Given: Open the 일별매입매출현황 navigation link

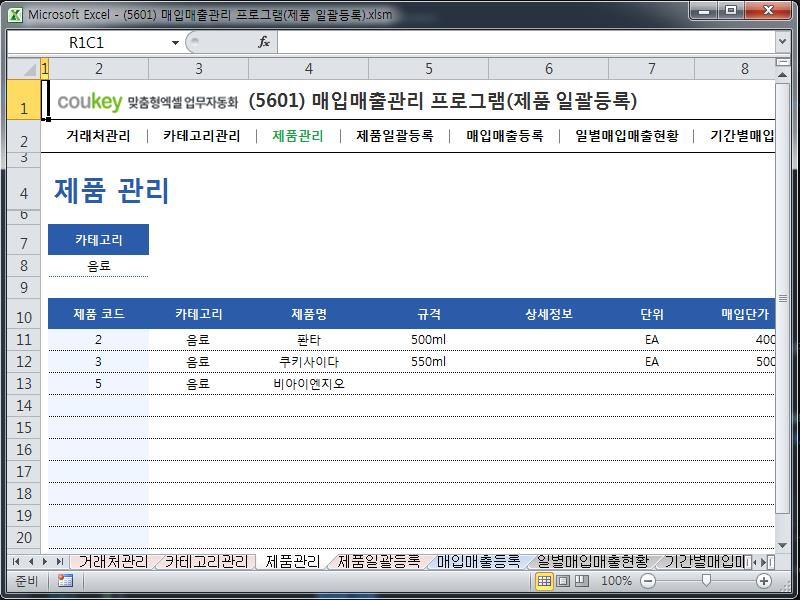Looking at the screenshot, I should click(x=627, y=136).
